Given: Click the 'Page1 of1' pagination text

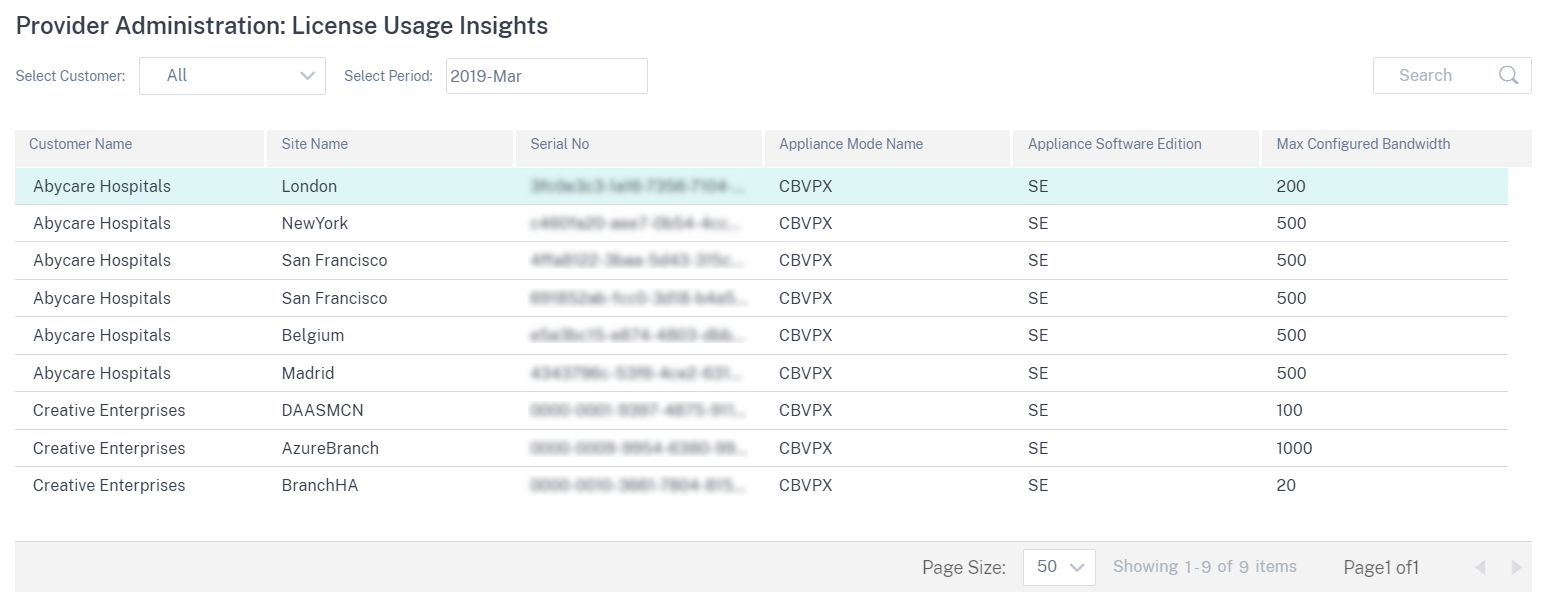Looking at the screenshot, I should pyautogui.click(x=1381, y=568).
